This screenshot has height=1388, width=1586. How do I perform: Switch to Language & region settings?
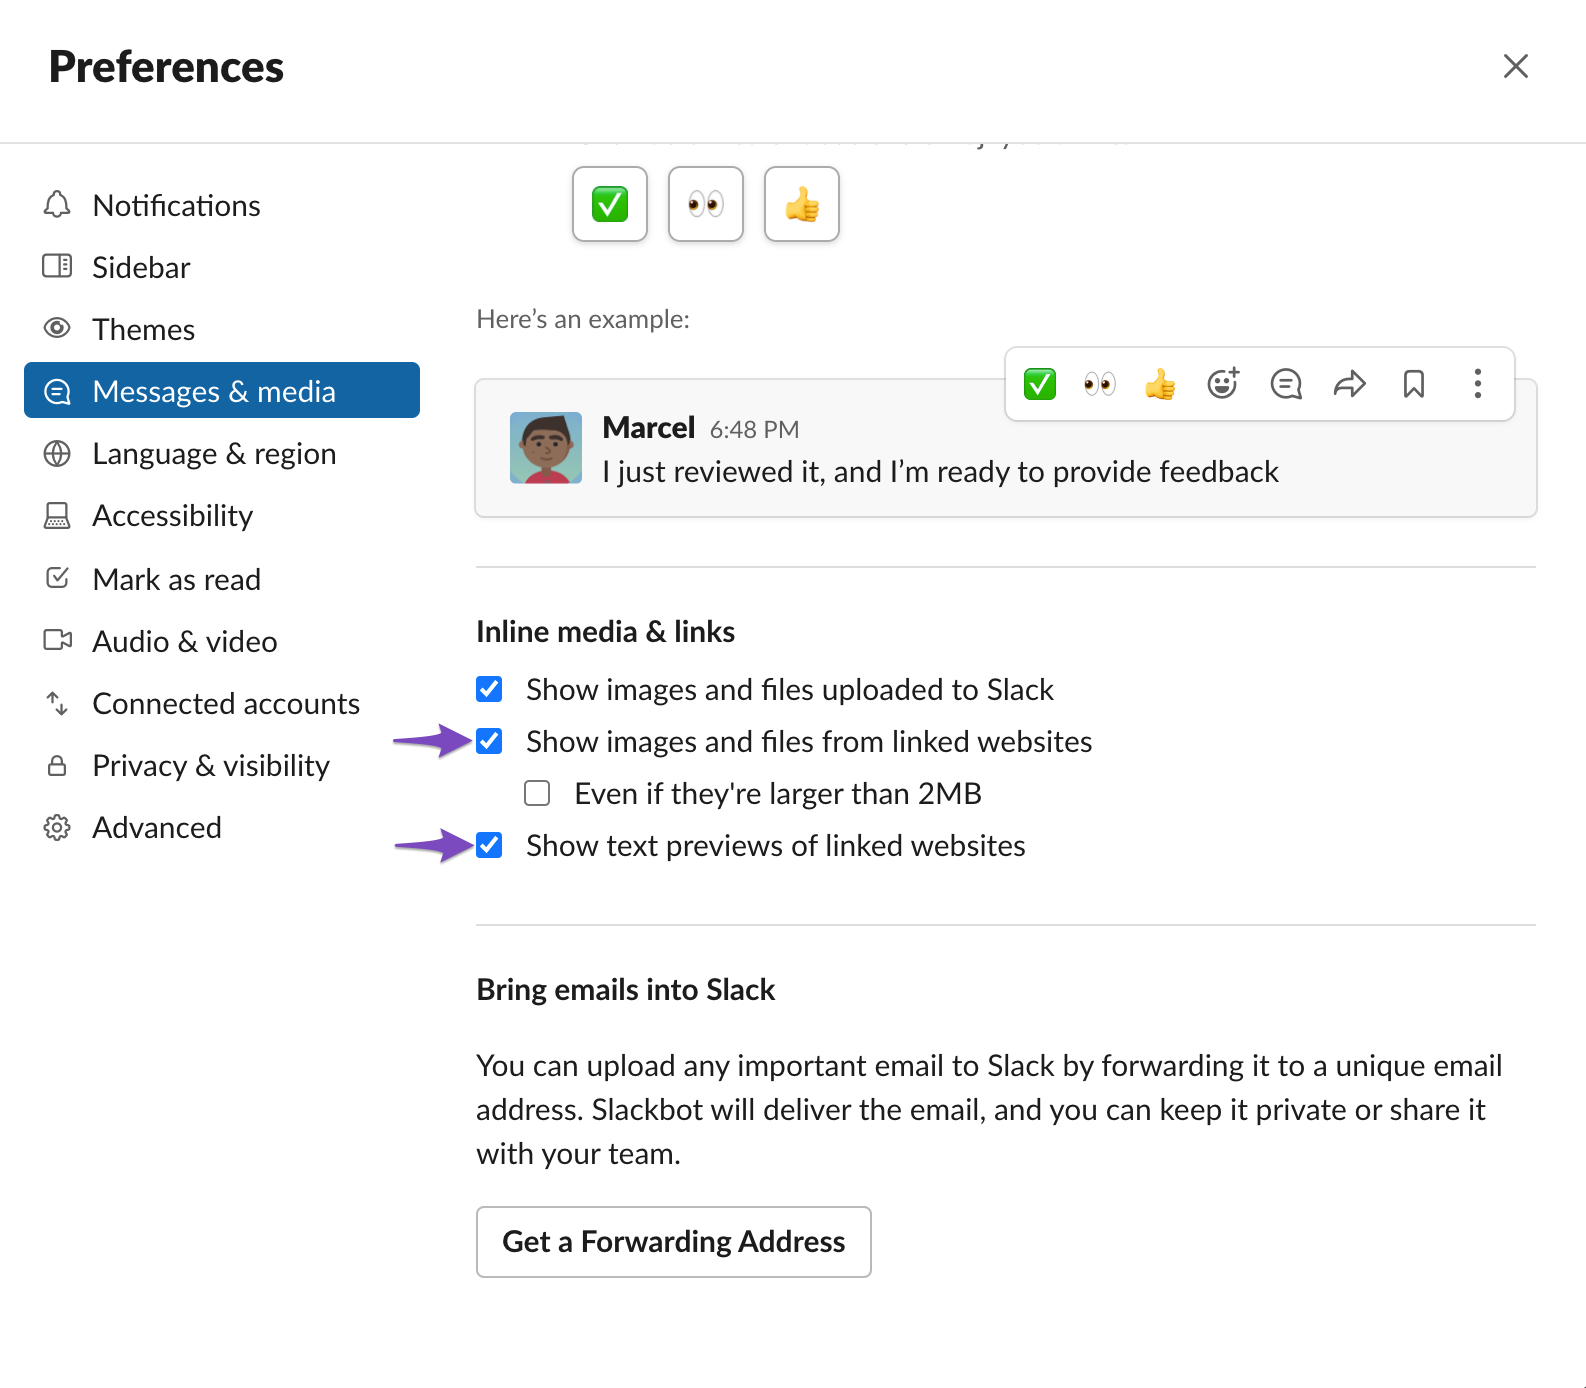click(222, 453)
